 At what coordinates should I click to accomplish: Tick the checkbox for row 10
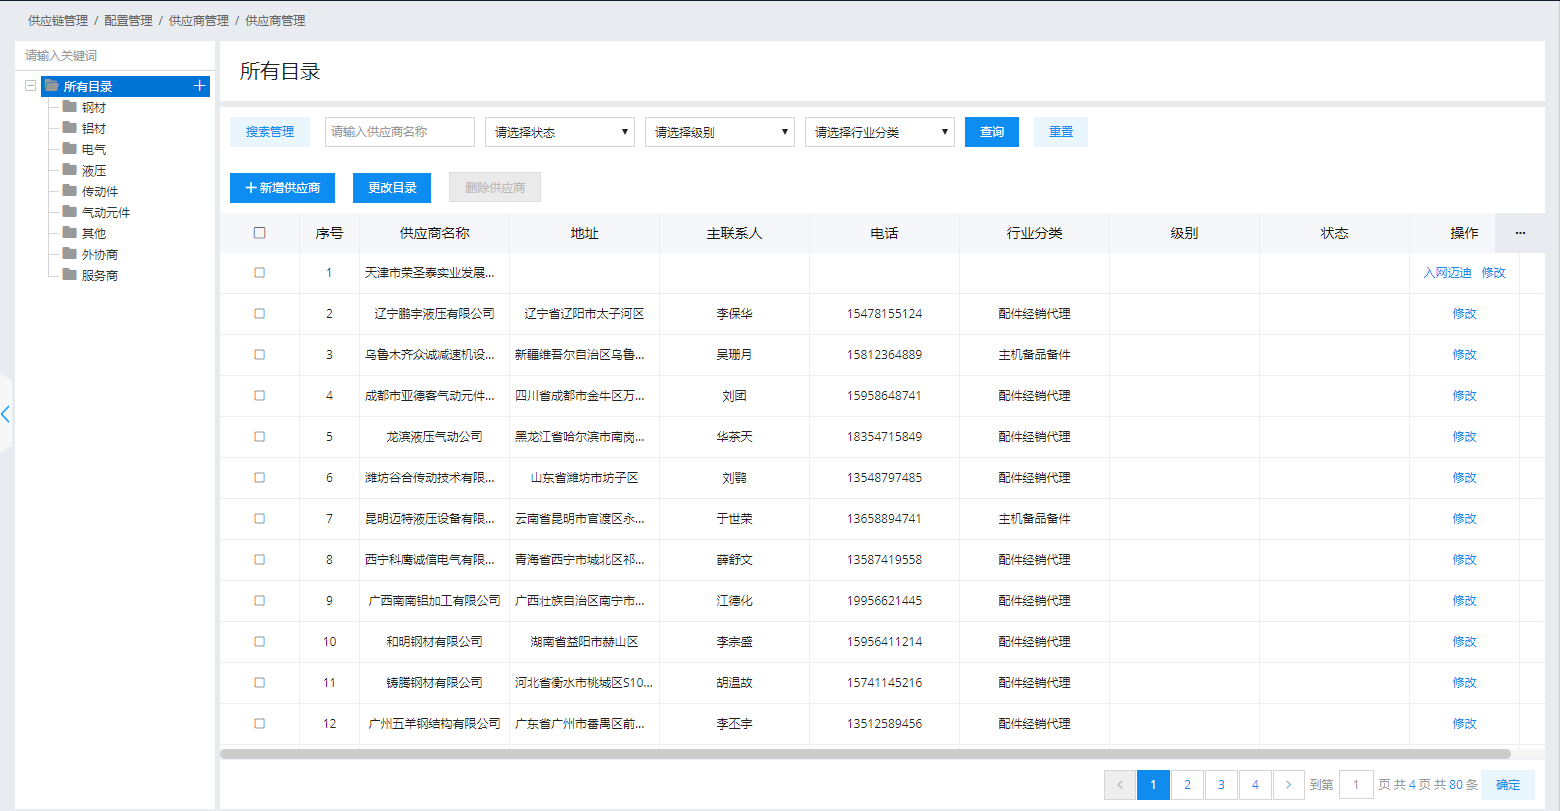point(260,642)
